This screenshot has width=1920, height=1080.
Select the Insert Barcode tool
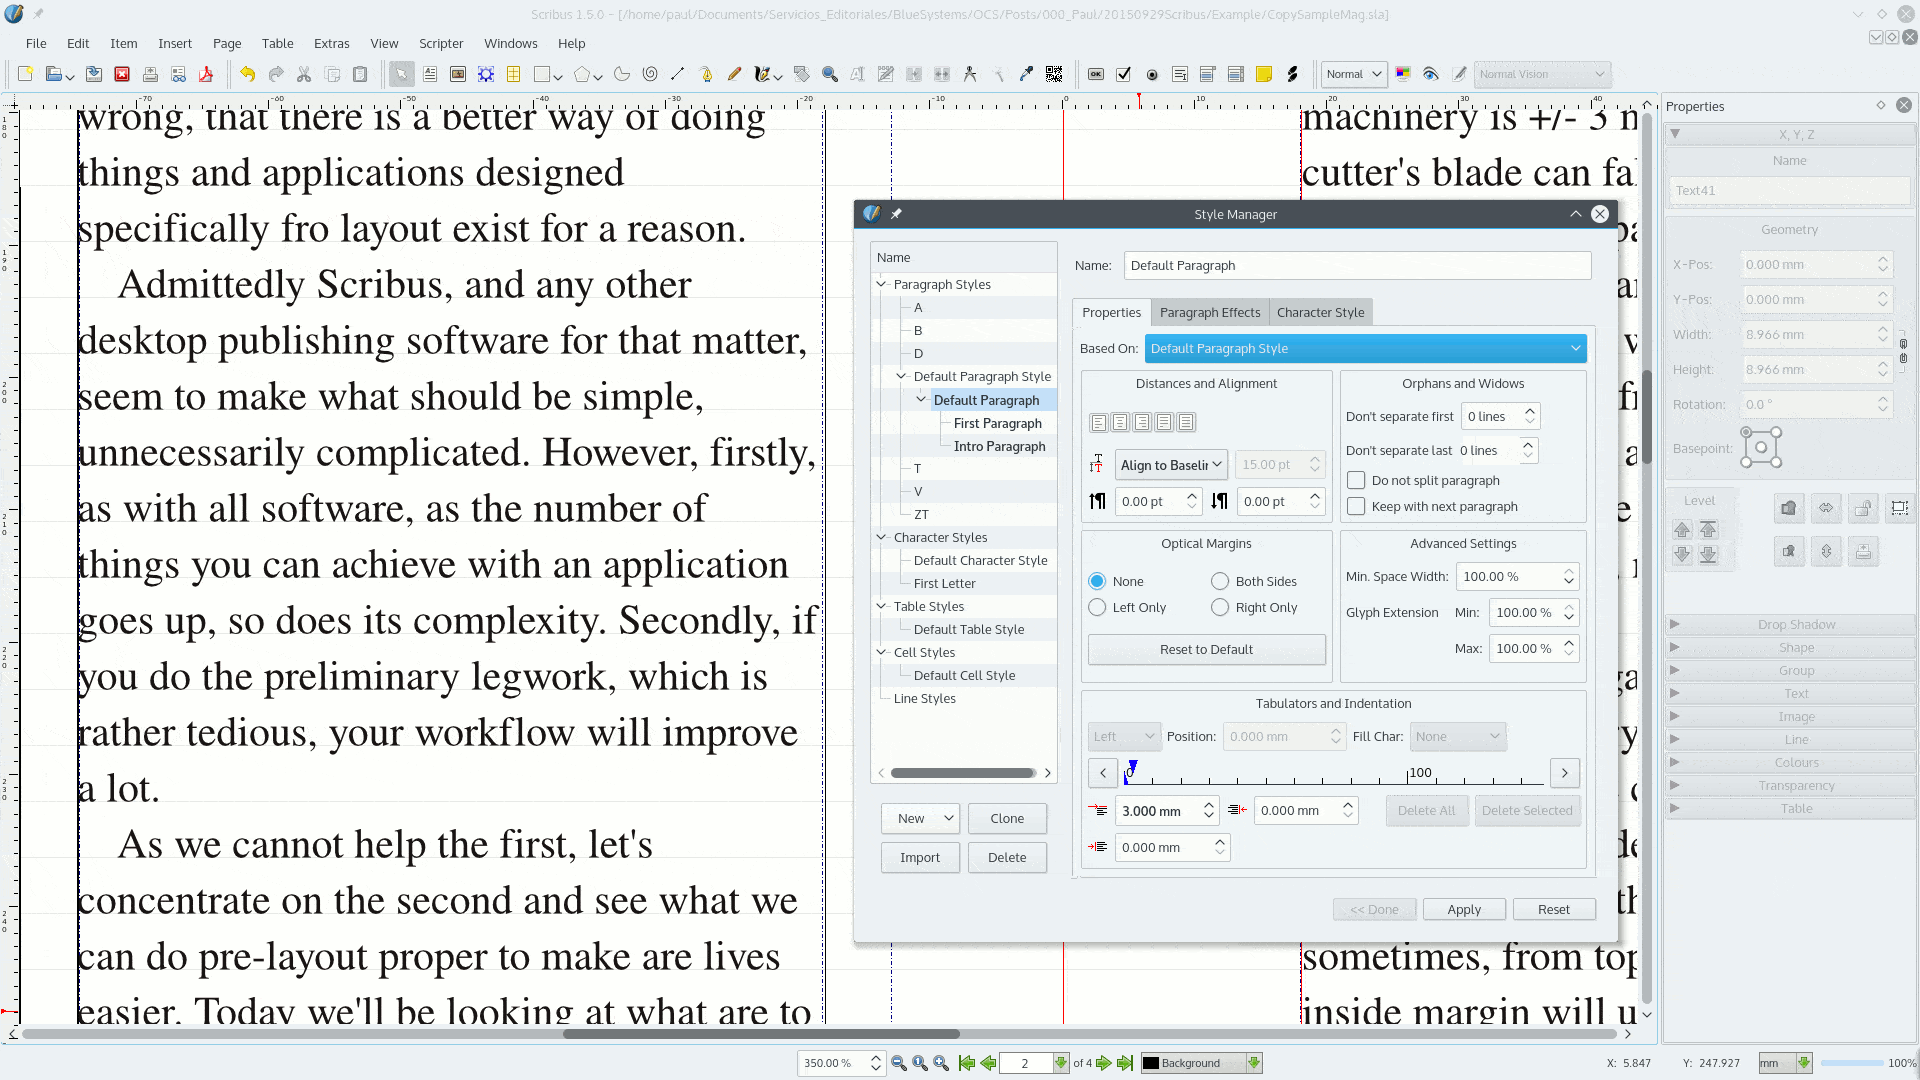pyautogui.click(x=1053, y=74)
